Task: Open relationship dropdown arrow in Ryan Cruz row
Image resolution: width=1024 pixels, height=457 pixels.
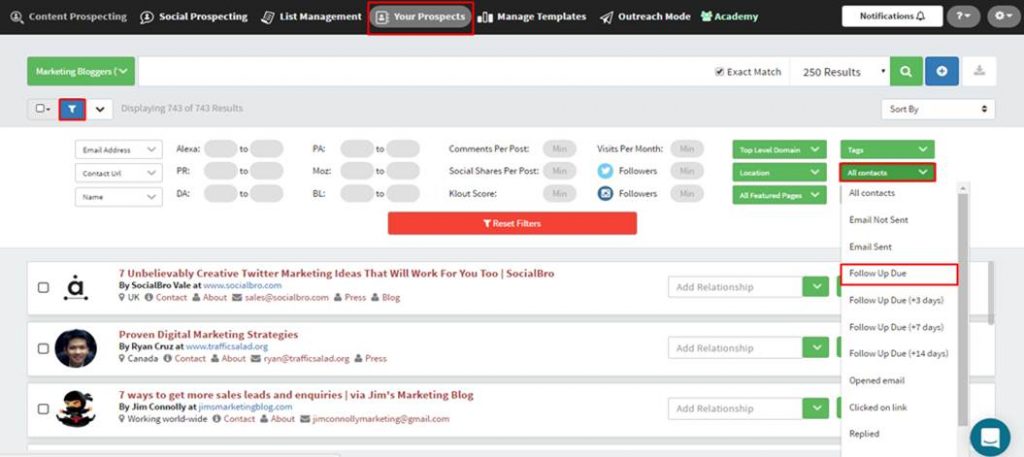Action: [x=816, y=348]
